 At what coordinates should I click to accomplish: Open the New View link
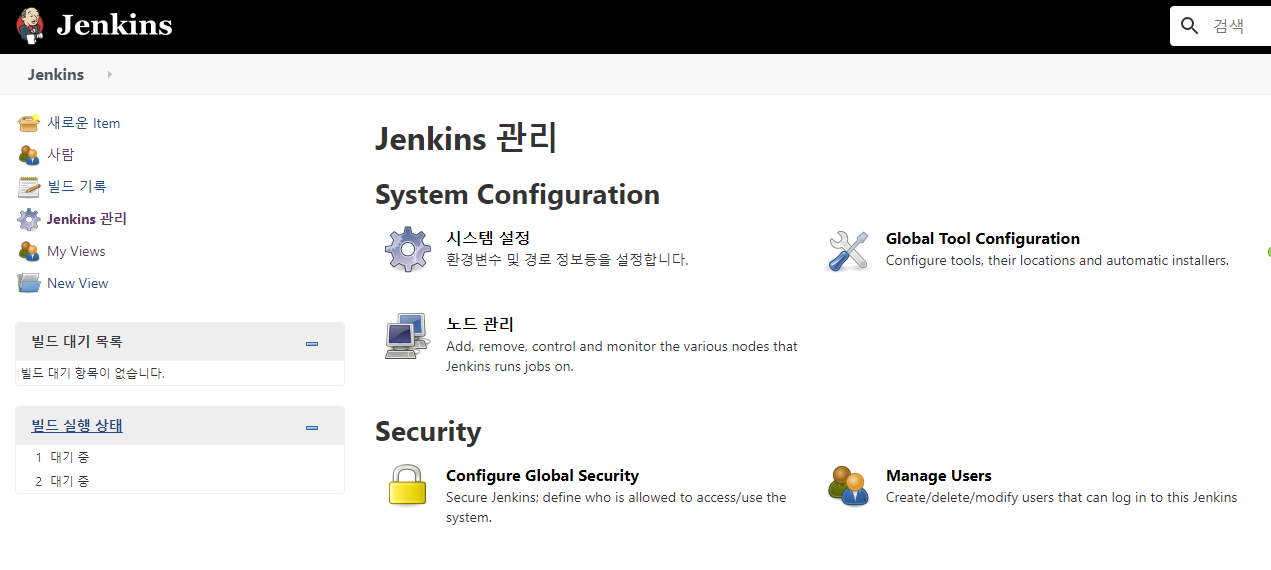point(78,283)
